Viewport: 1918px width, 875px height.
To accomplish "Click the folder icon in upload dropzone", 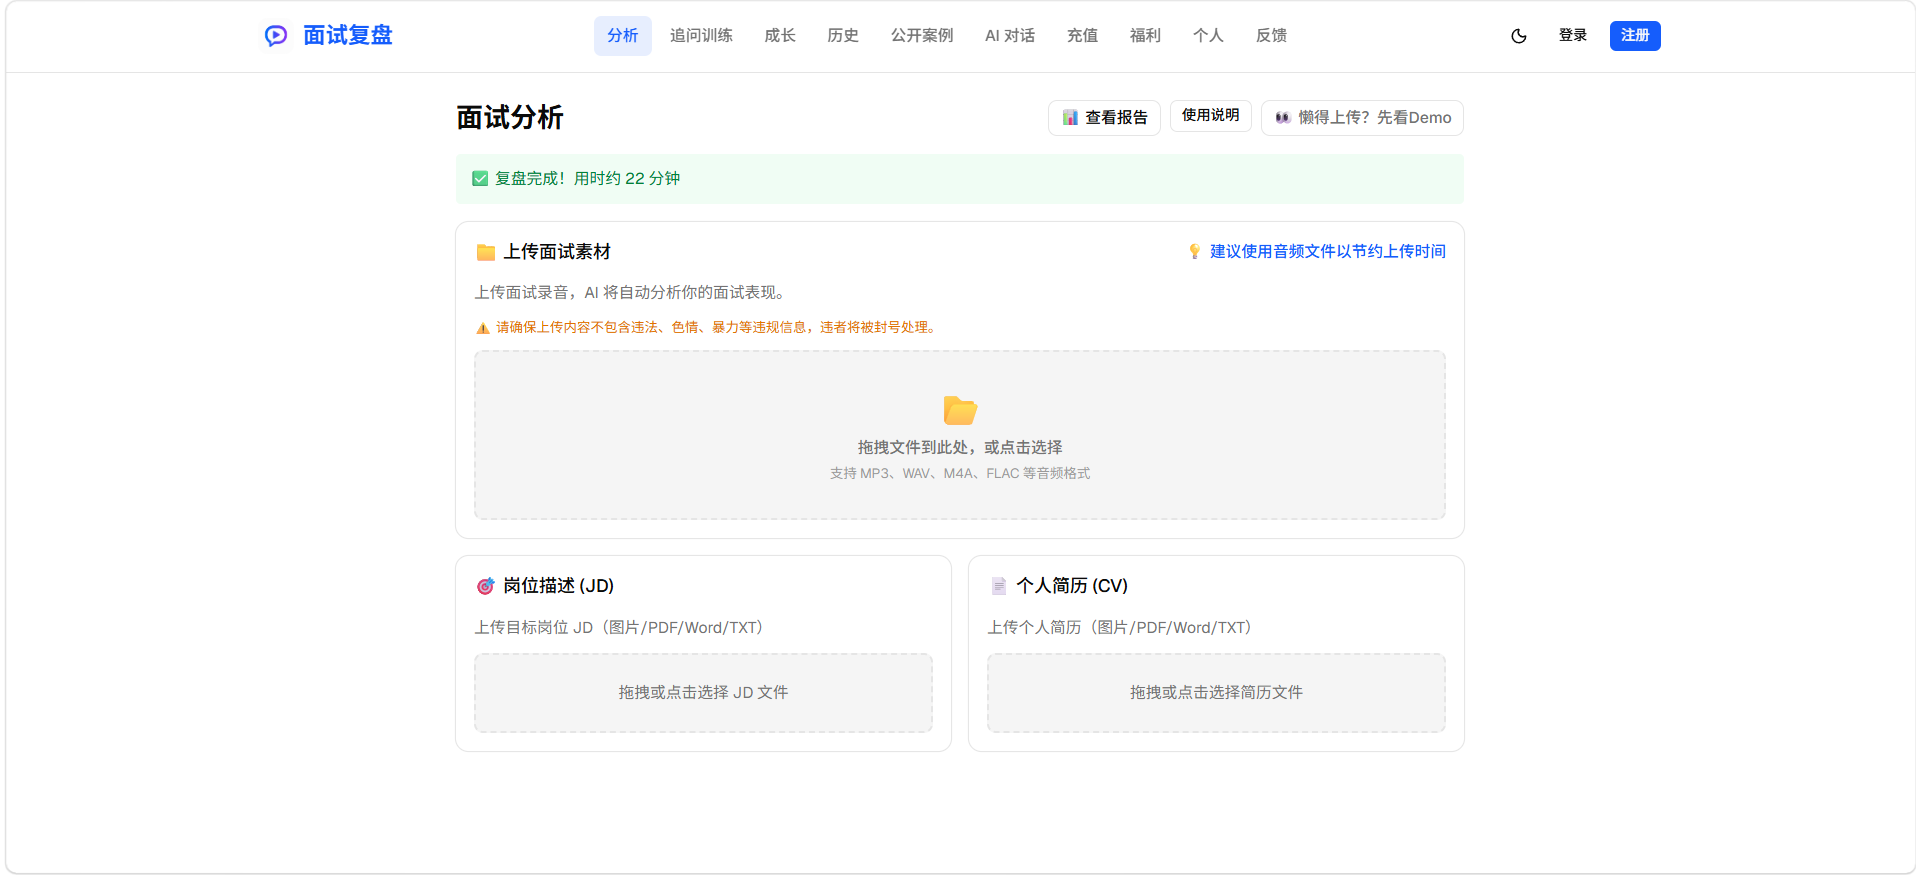I will [x=960, y=410].
